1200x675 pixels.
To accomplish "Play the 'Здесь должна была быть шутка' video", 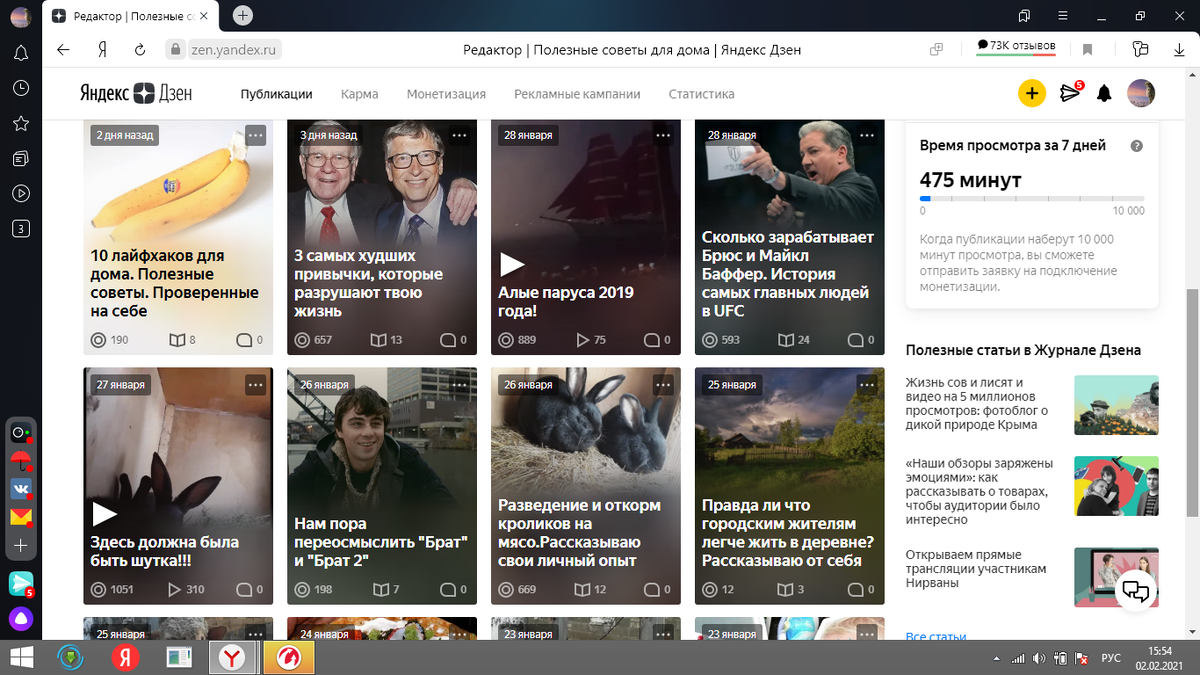I will coord(104,514).
